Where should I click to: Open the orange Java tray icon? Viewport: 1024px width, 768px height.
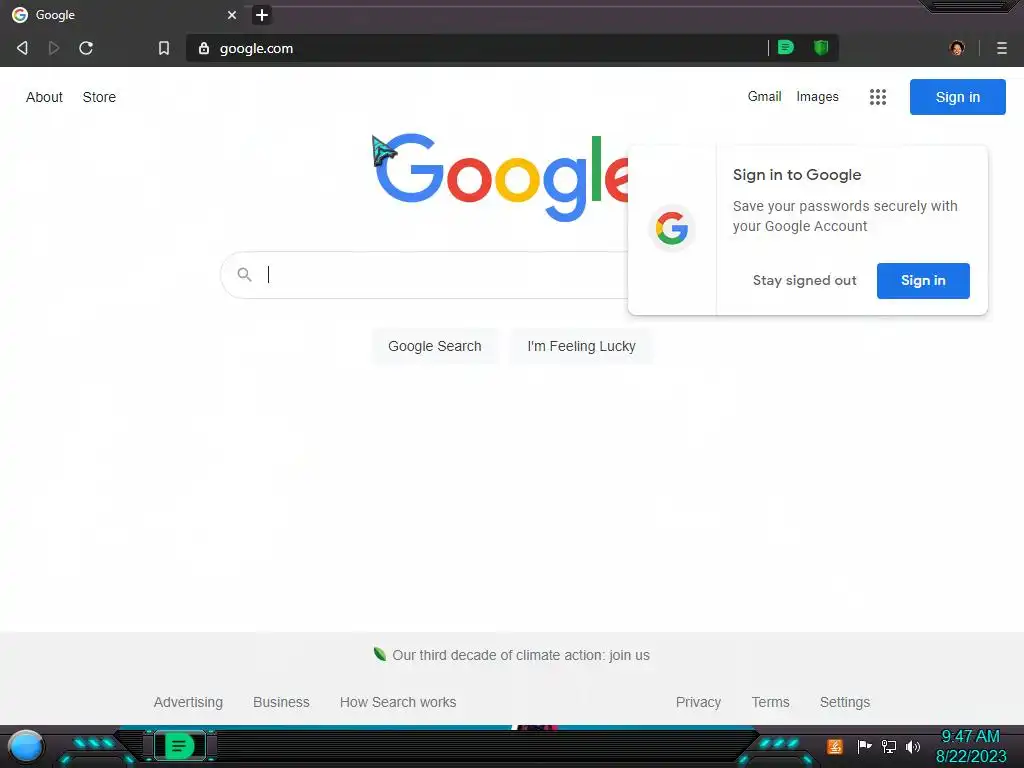pos(835,746)
